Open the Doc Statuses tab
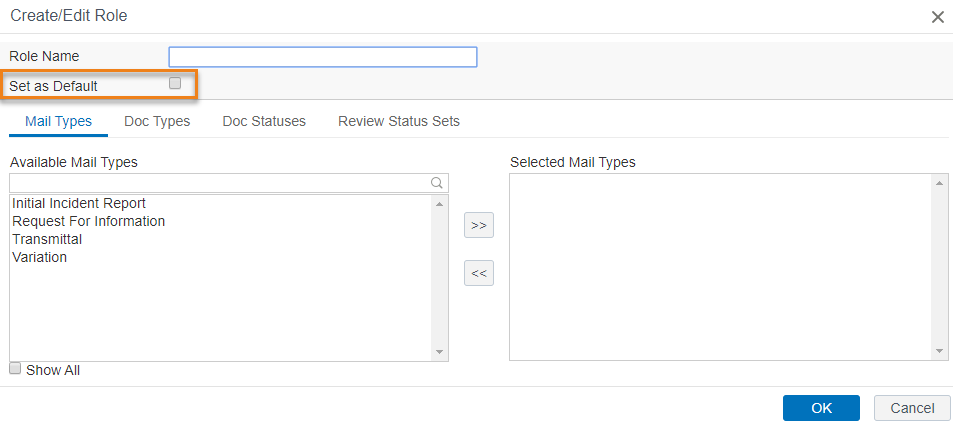 (264, 121)
